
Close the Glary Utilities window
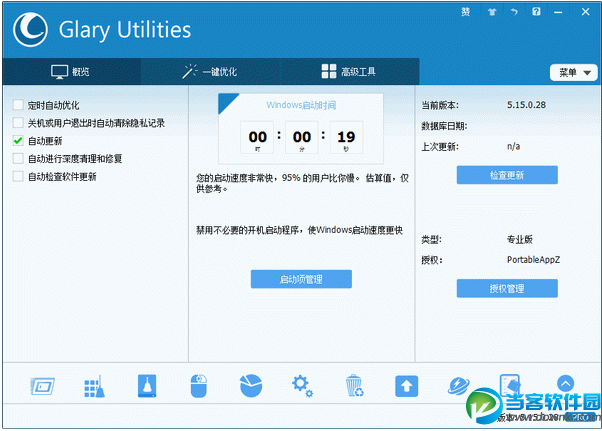click(585, 12)
